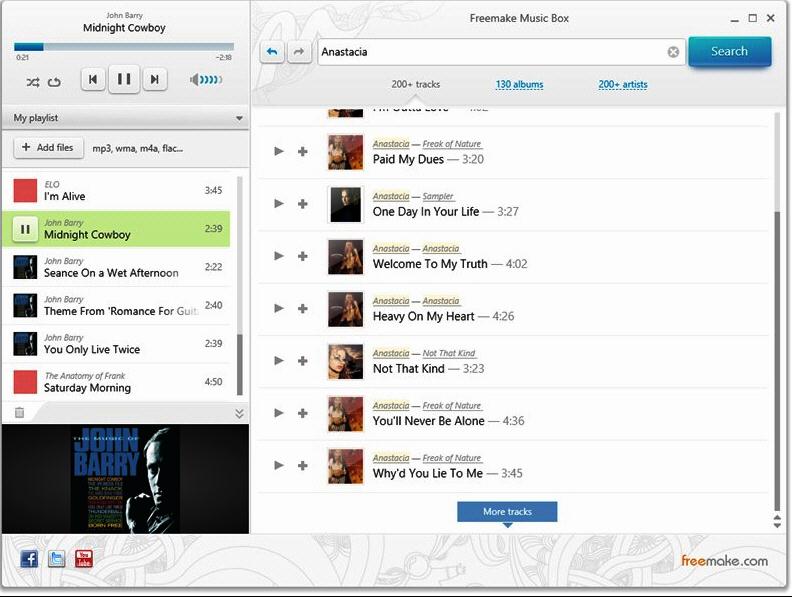The image size is (792, 597).
Task: Click the Add files button
Action: (x=46, y=148)
